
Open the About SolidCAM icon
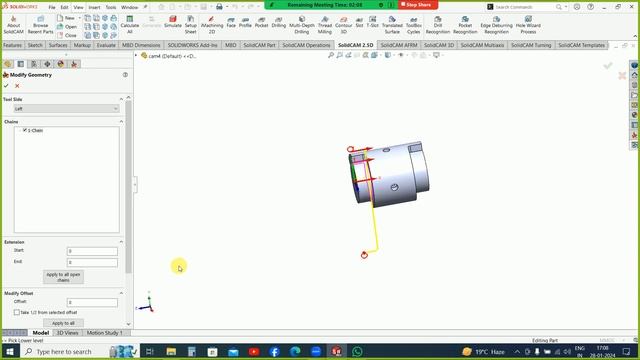(x=13, y=25)
